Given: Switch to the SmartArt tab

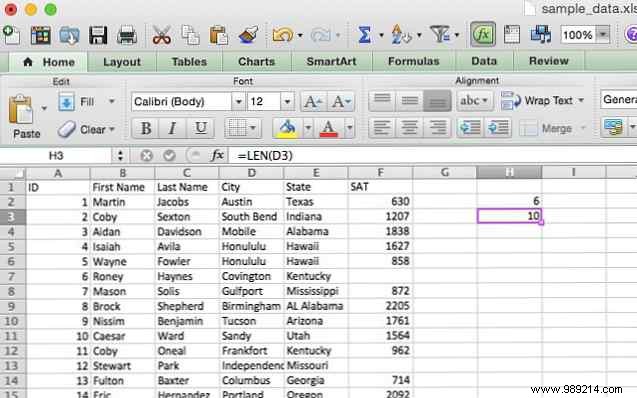Looking at the screenshot, I should [331, 61].
